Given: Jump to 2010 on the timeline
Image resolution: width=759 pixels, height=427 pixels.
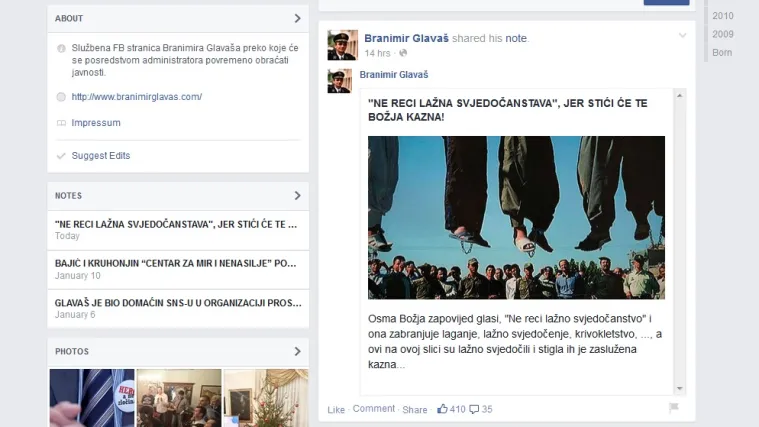Looking at the screenshot, I should pos(723,16).
